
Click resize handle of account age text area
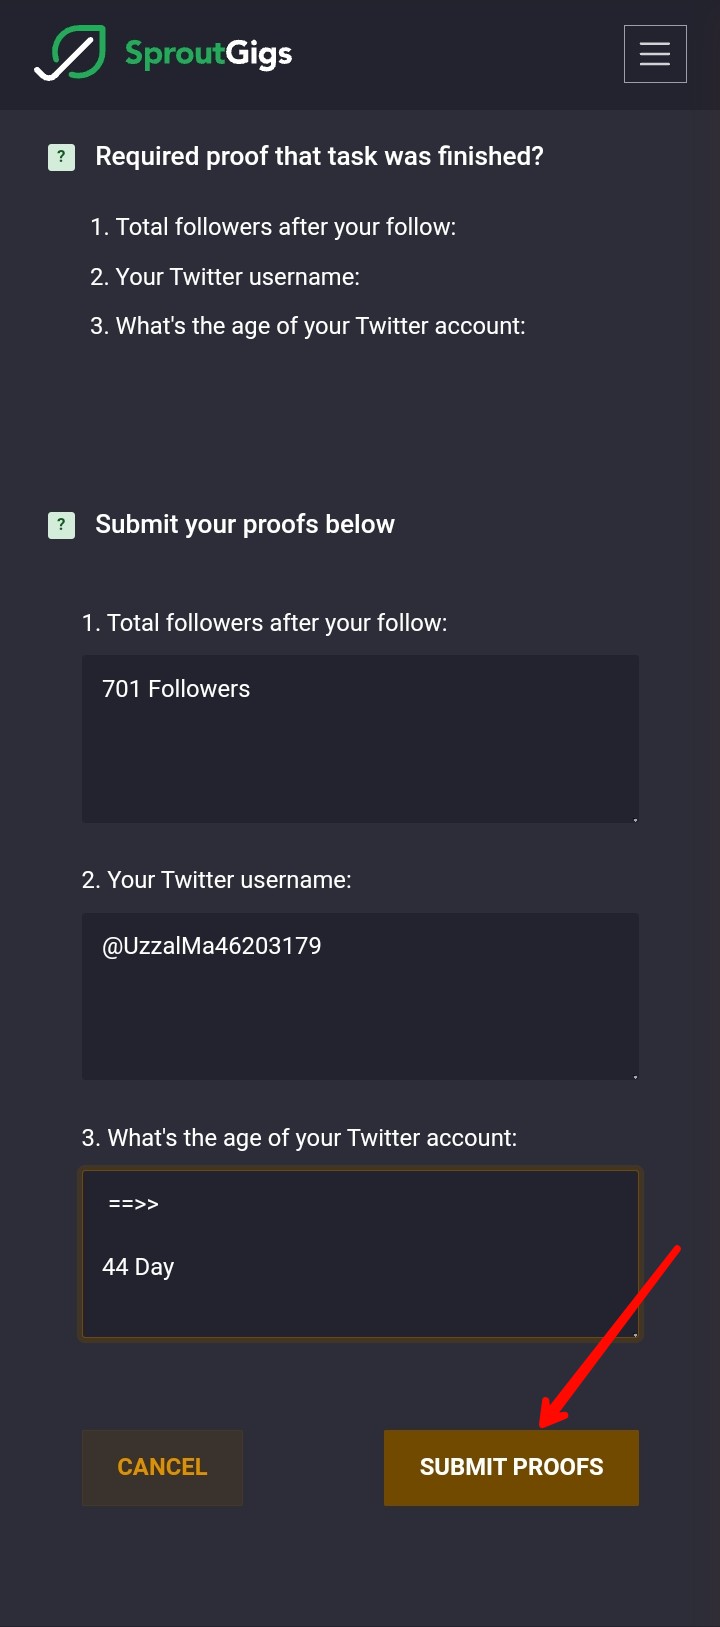(634, 1333)
